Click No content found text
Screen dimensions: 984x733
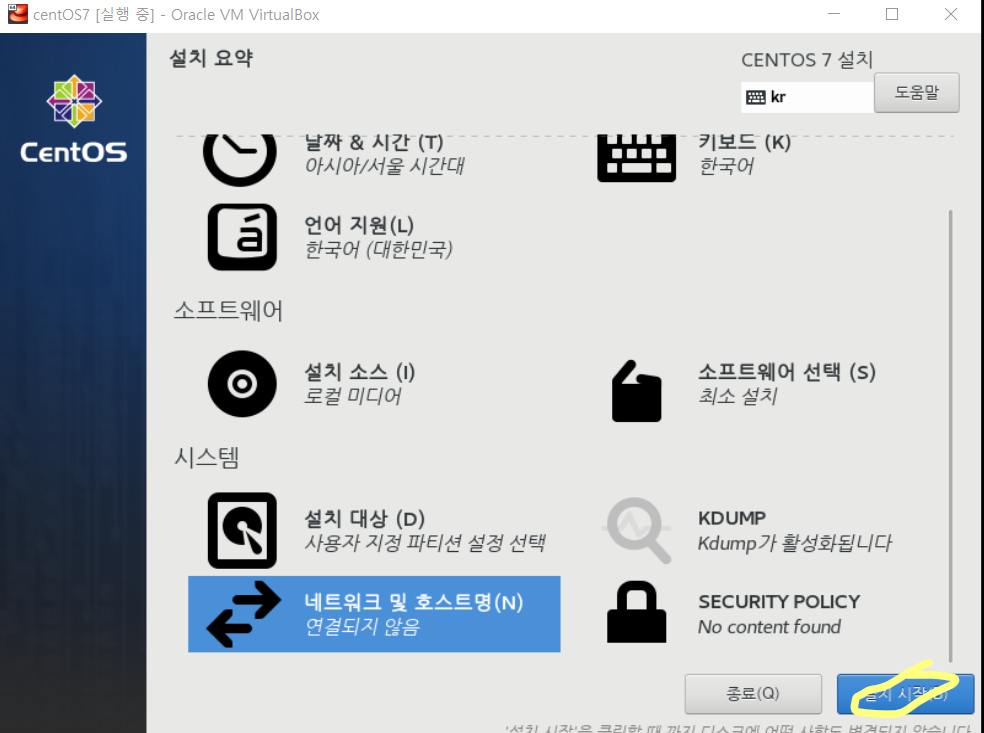pos(769,626)
